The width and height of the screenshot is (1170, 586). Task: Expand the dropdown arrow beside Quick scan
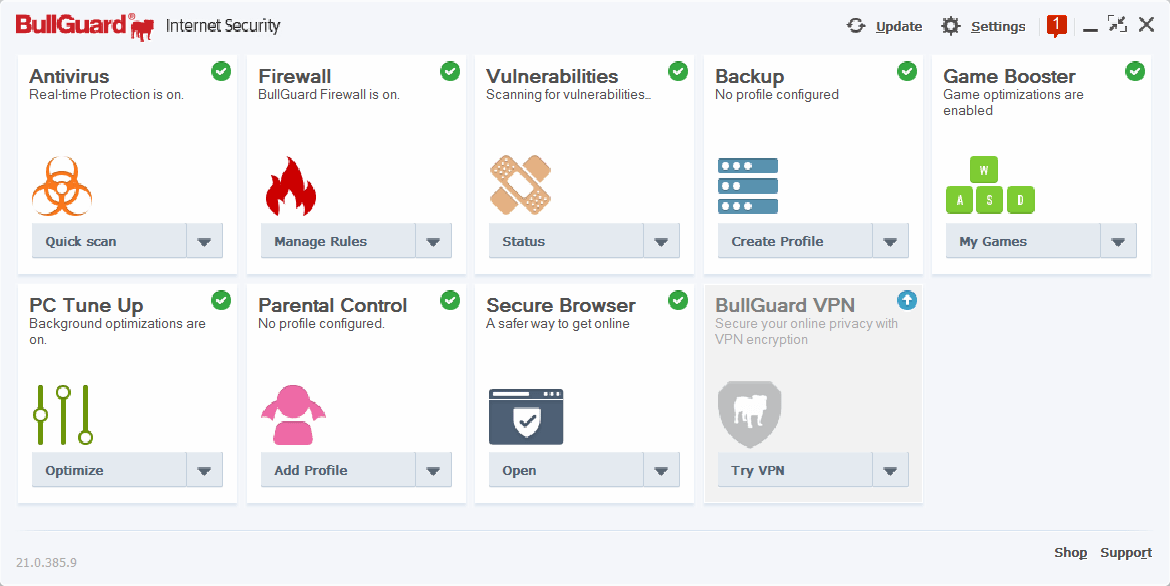pos(204,241)
